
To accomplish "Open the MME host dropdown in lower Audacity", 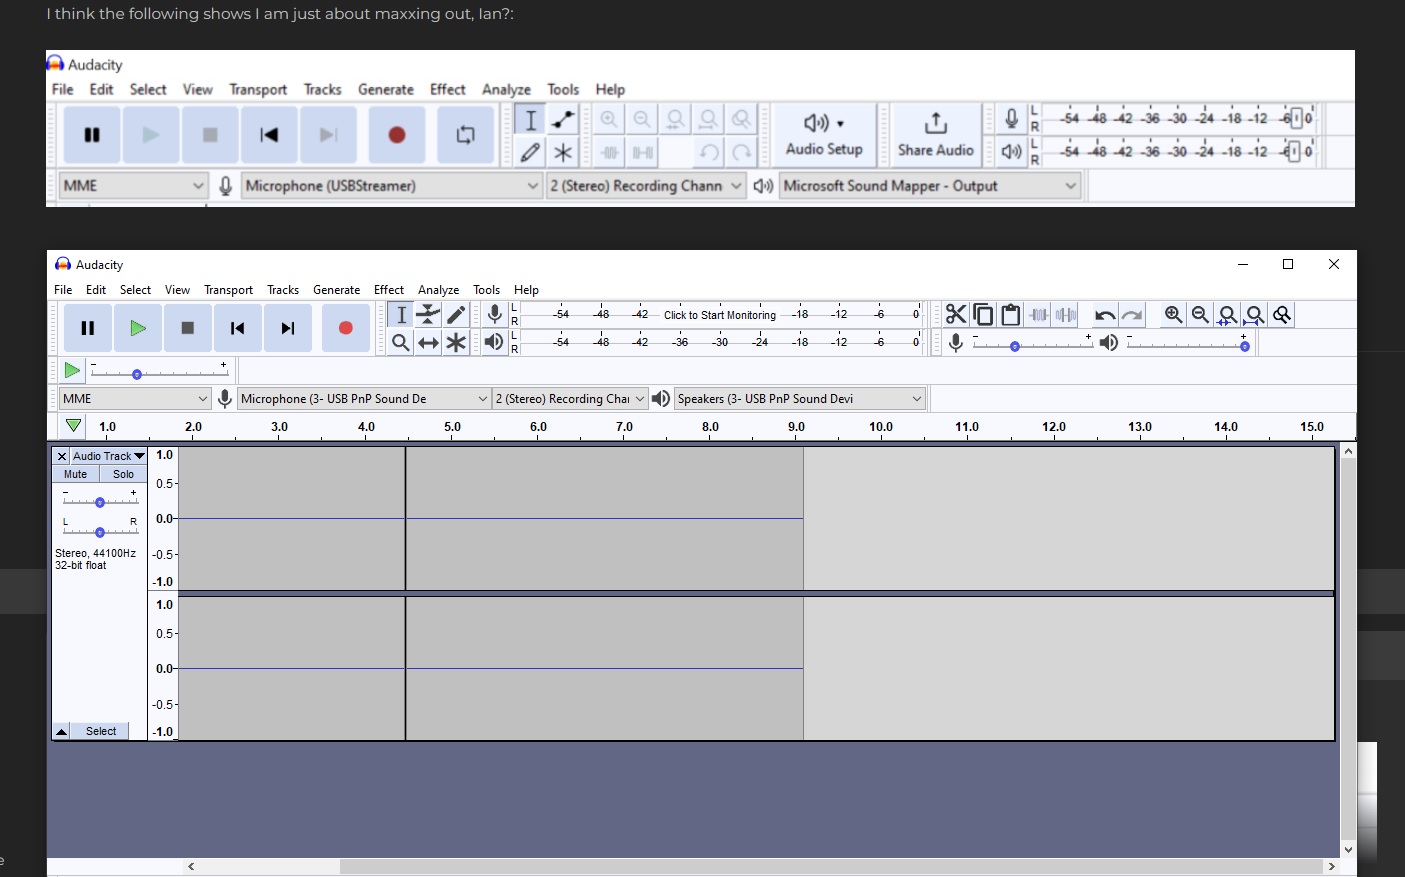I will [x=135, y=399].
